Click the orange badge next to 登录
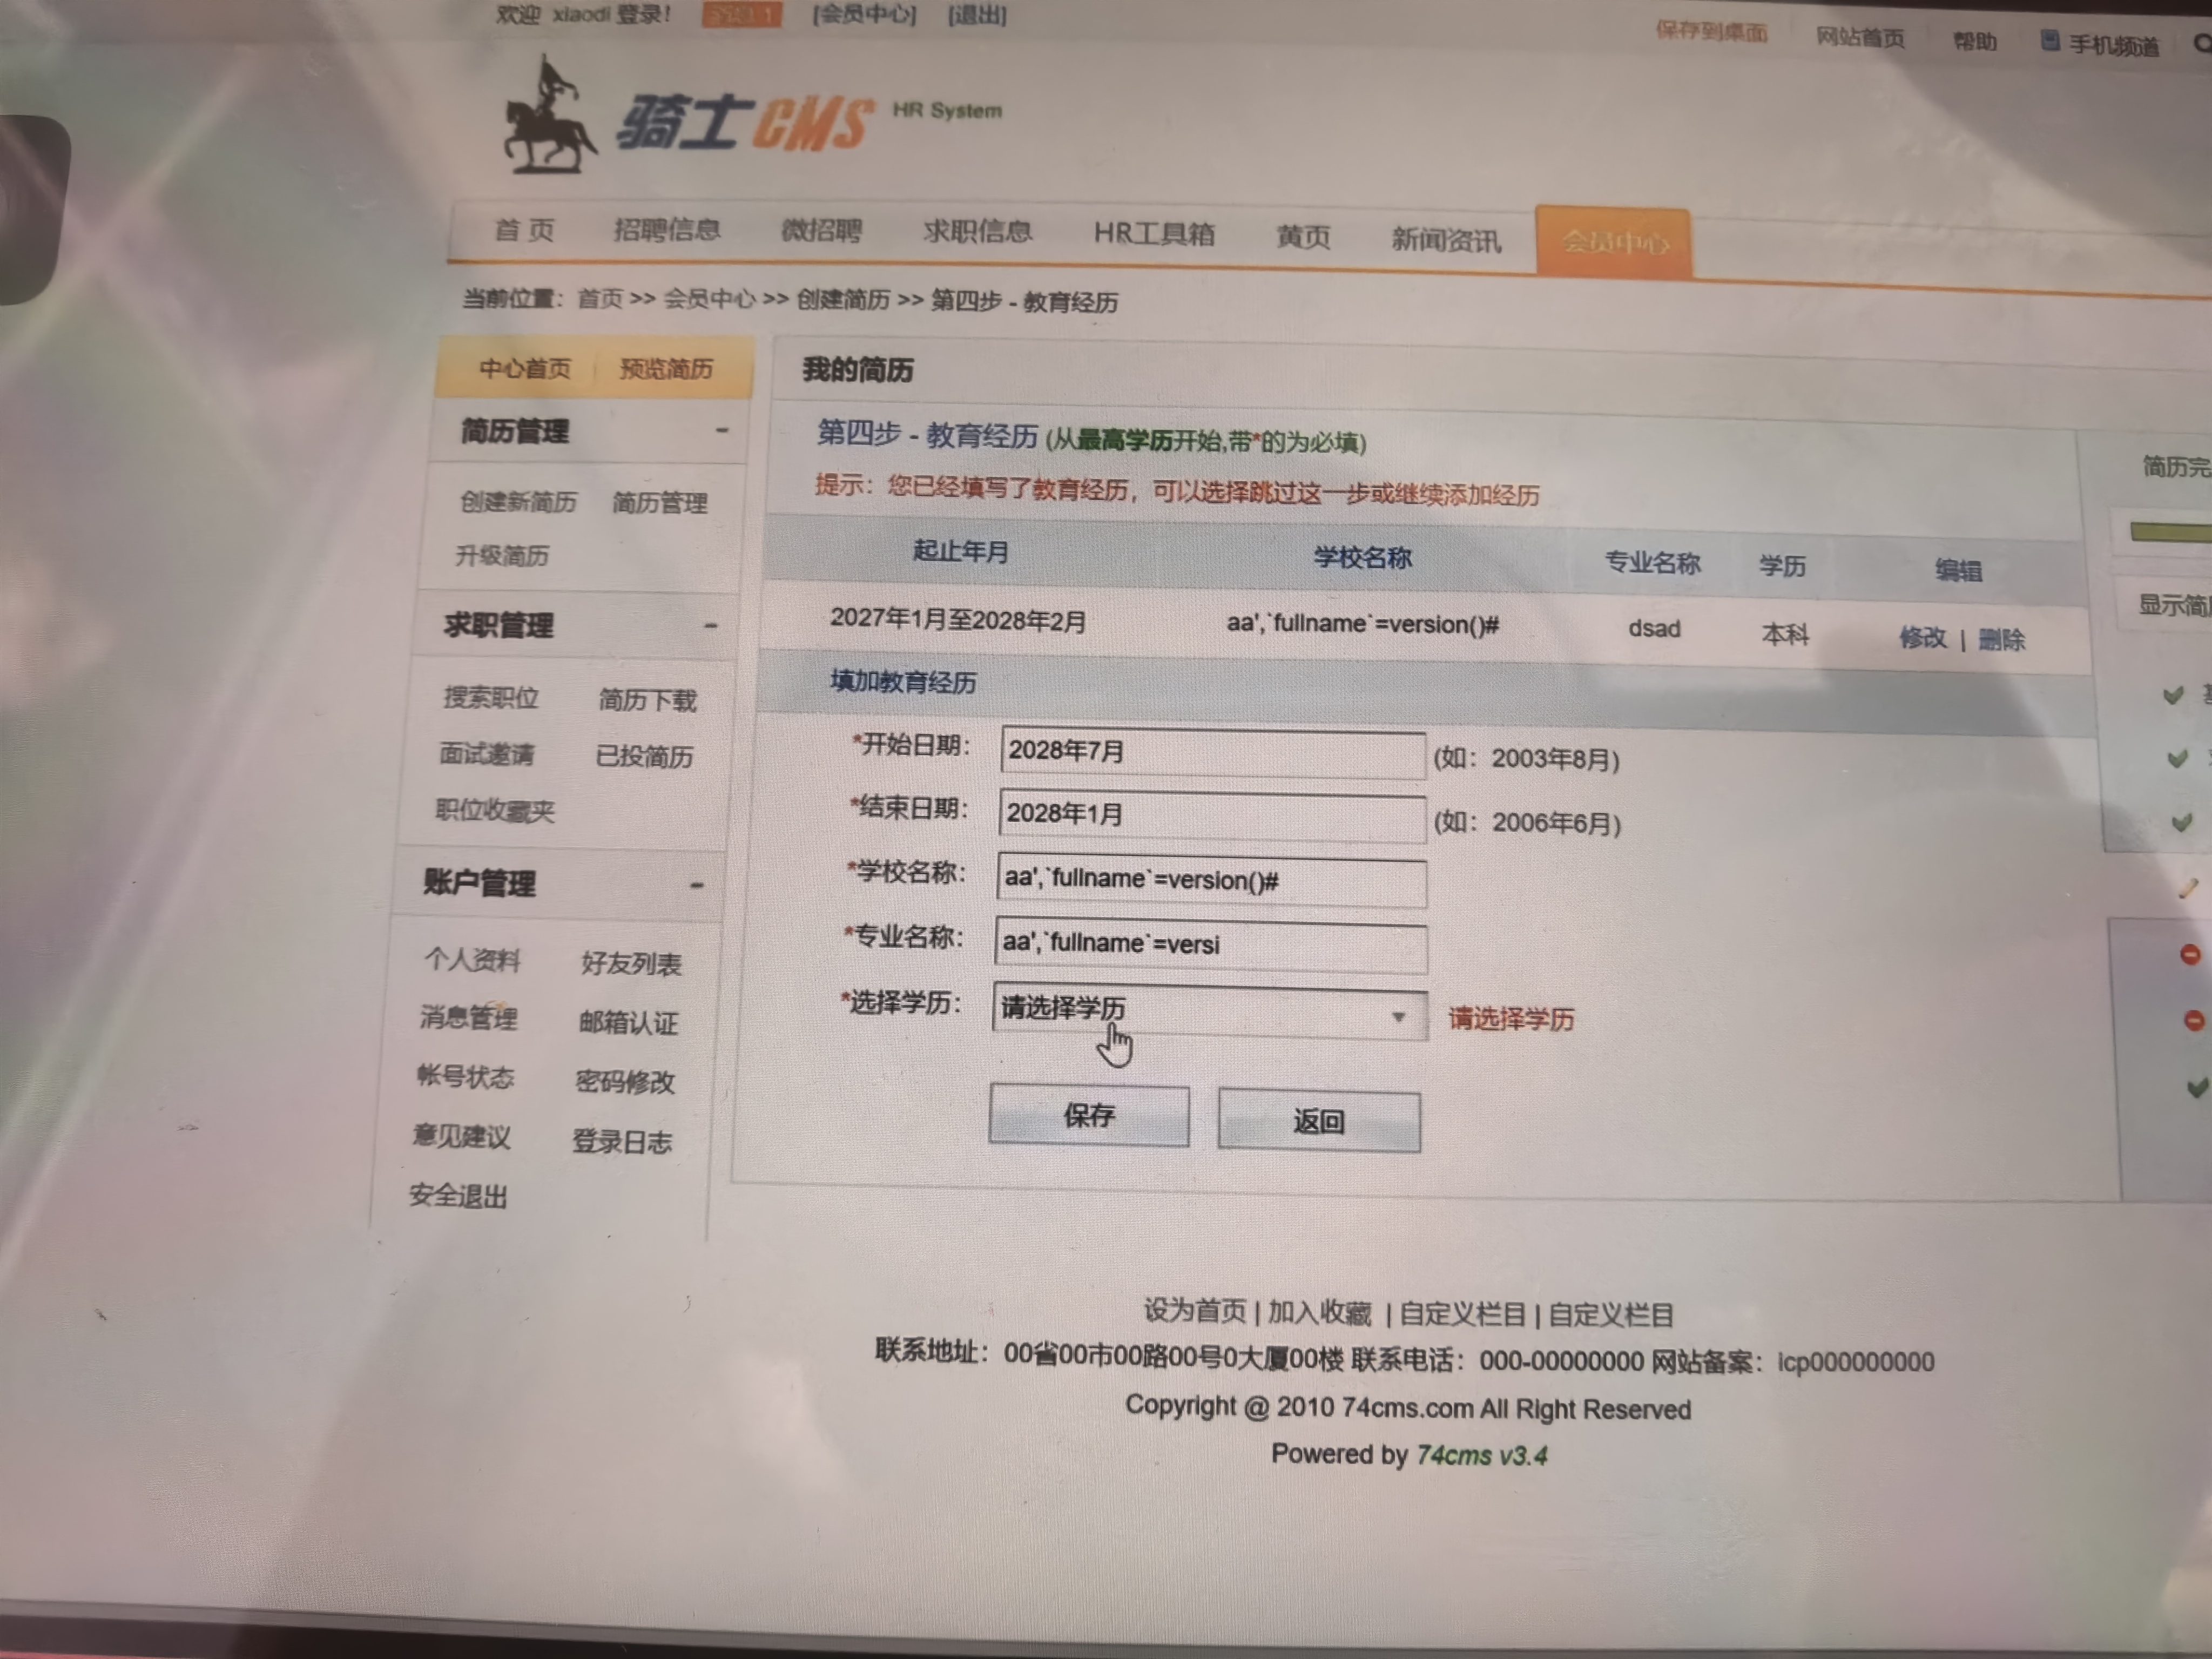The width and height of the screenshot is (2212, 1659). coord(741,15)
